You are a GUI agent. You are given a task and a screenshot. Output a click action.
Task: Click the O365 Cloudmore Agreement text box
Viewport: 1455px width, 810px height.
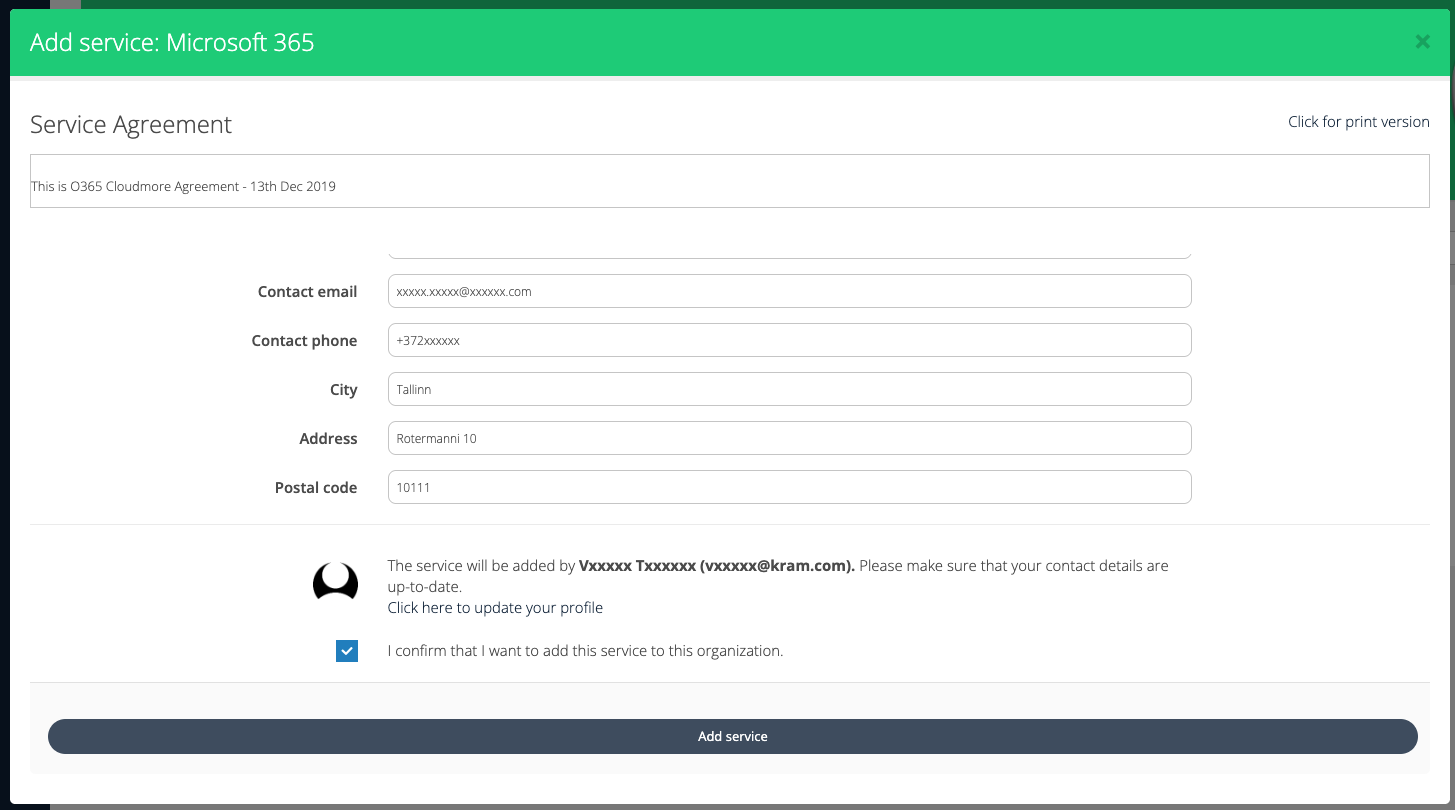729,181
